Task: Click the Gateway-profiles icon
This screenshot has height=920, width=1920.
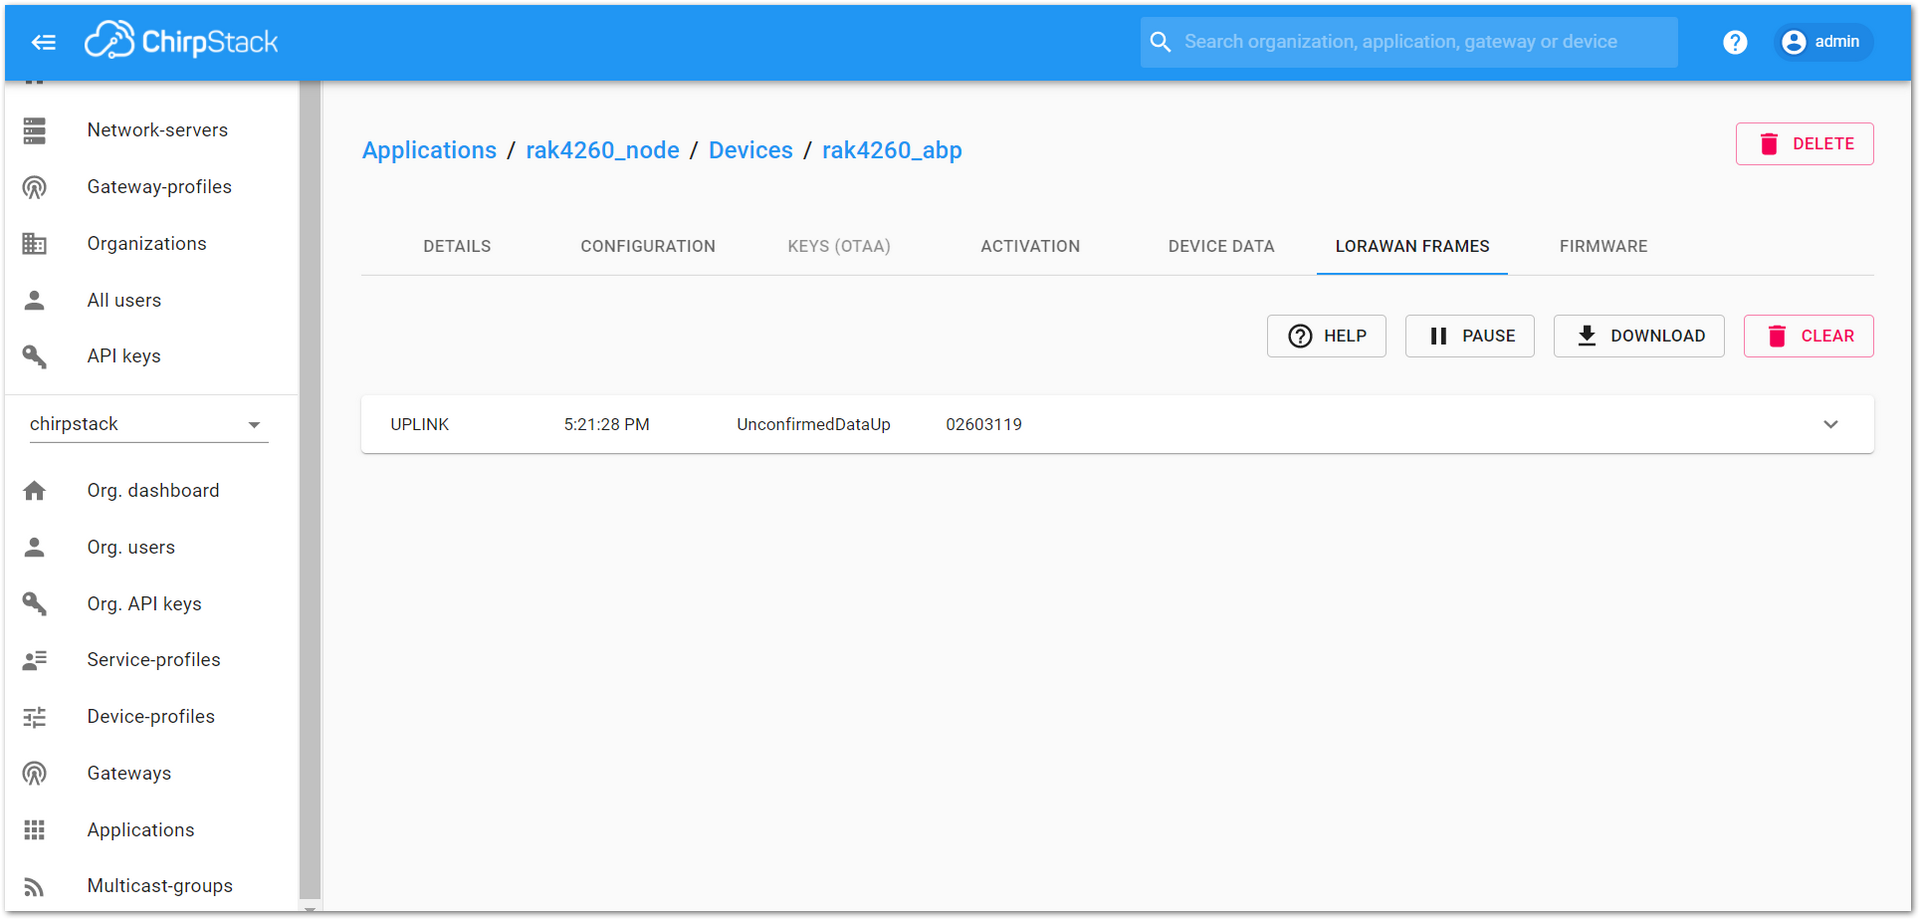Action: [35, 187]
